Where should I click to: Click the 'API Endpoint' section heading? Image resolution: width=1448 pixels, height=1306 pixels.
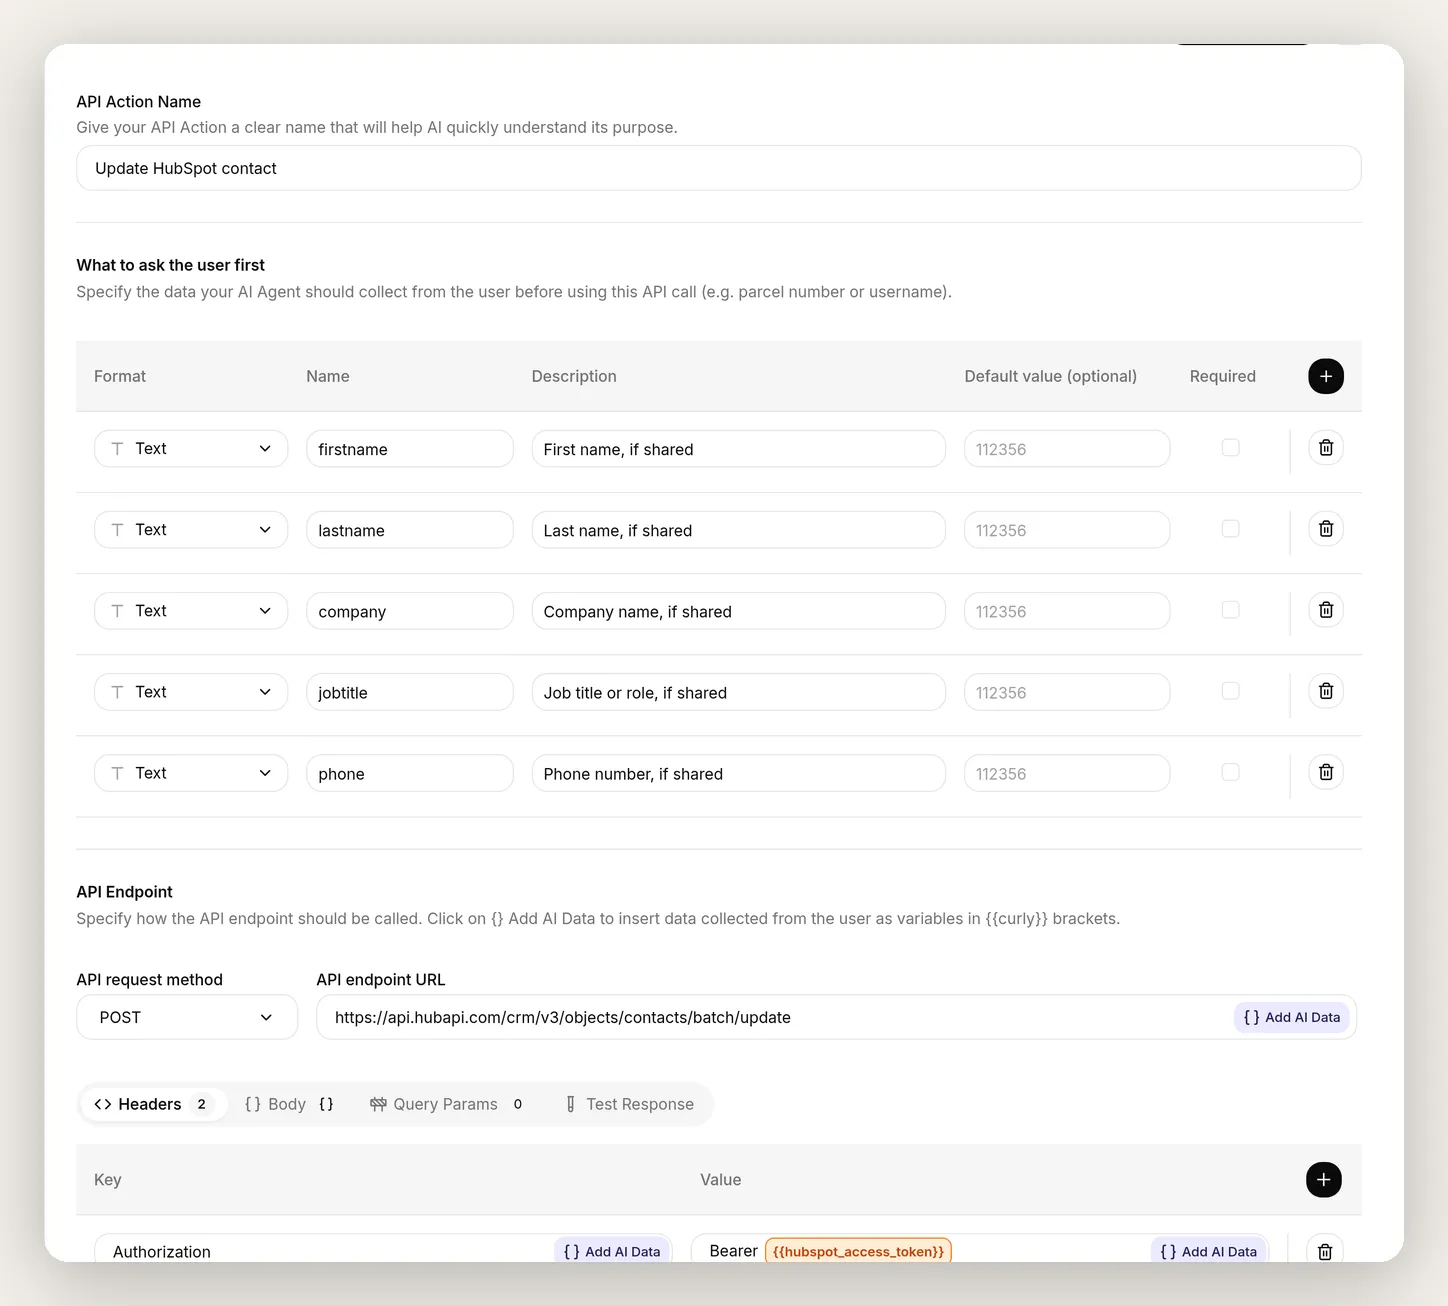pyautogui.click(x=125, y=892)
